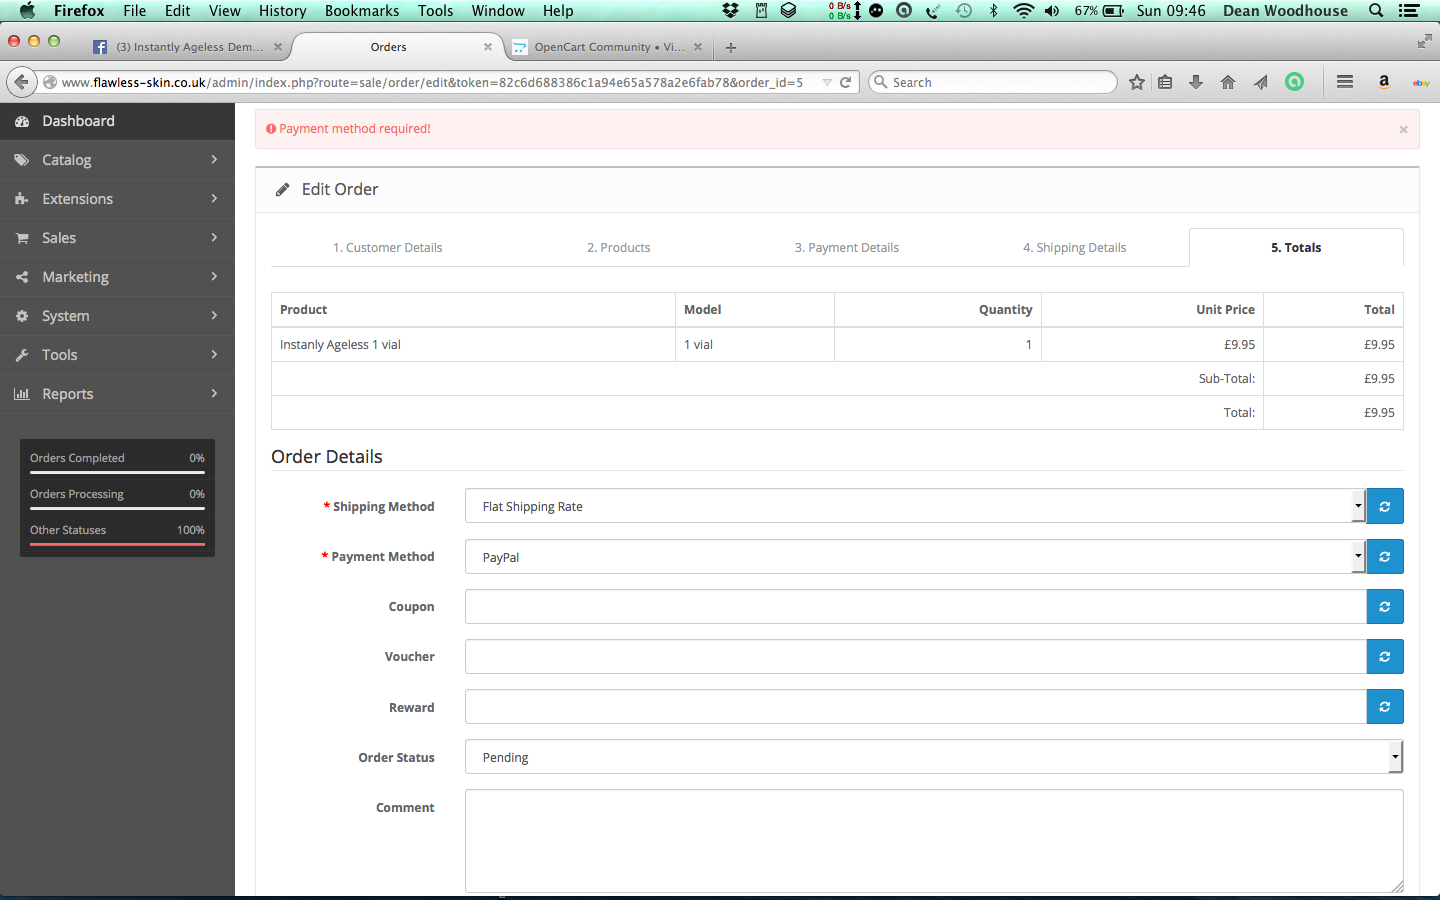Switch to 2. Products tab

[x=618, y=248]
